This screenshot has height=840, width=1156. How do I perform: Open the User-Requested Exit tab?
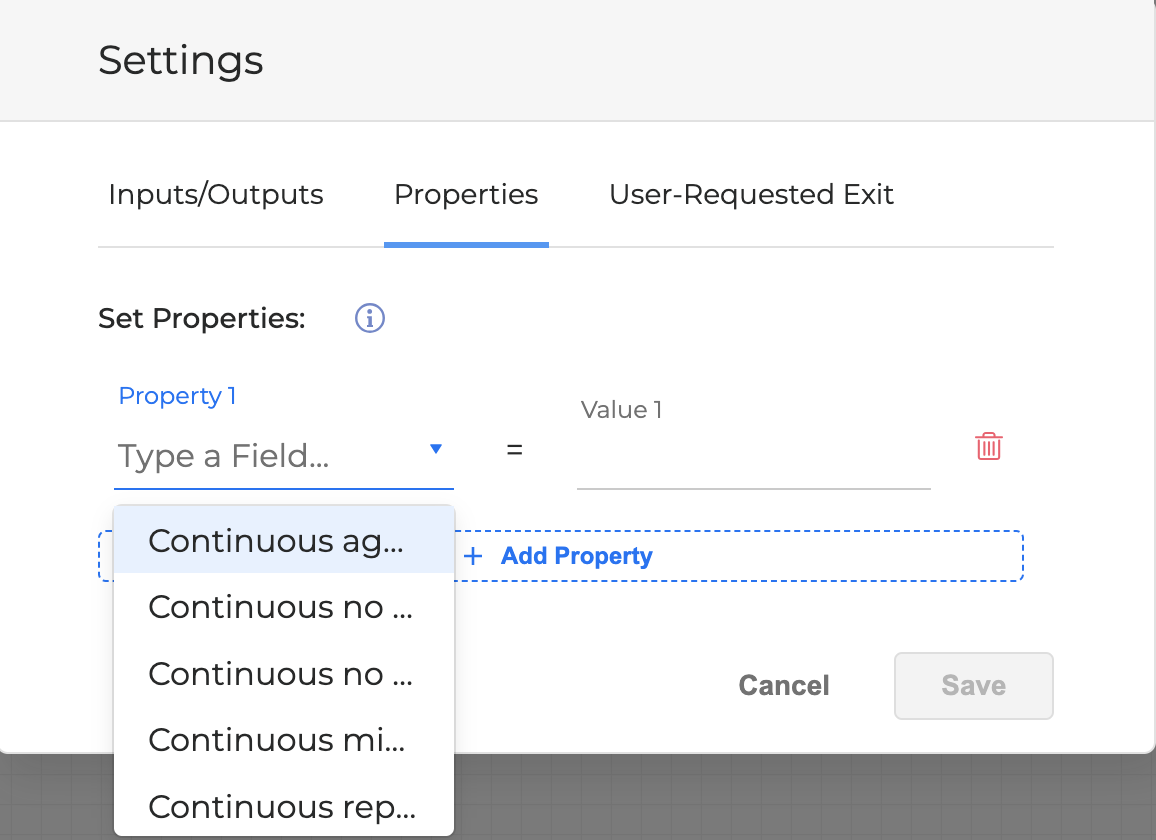(751, 194)
